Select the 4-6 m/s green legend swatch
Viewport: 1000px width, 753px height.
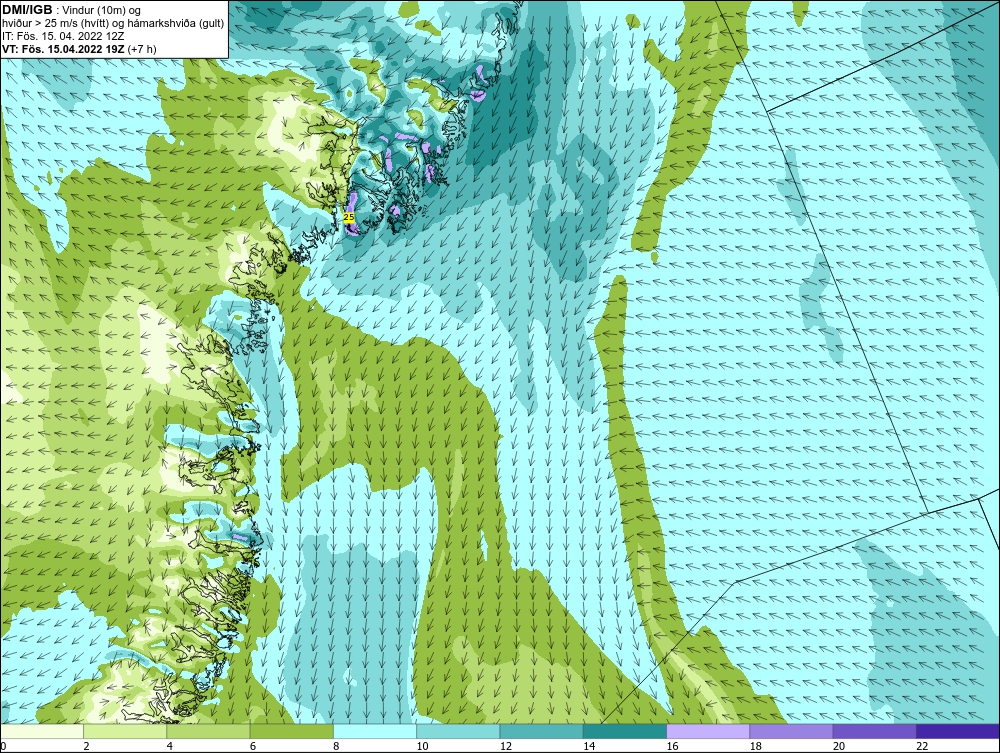pos(209,731)
